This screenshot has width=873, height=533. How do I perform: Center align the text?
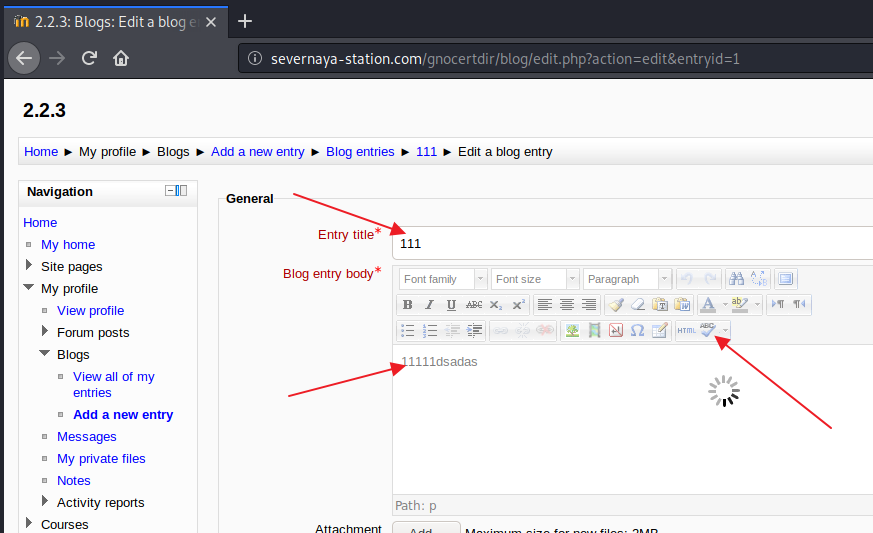[x=567, y=305]
